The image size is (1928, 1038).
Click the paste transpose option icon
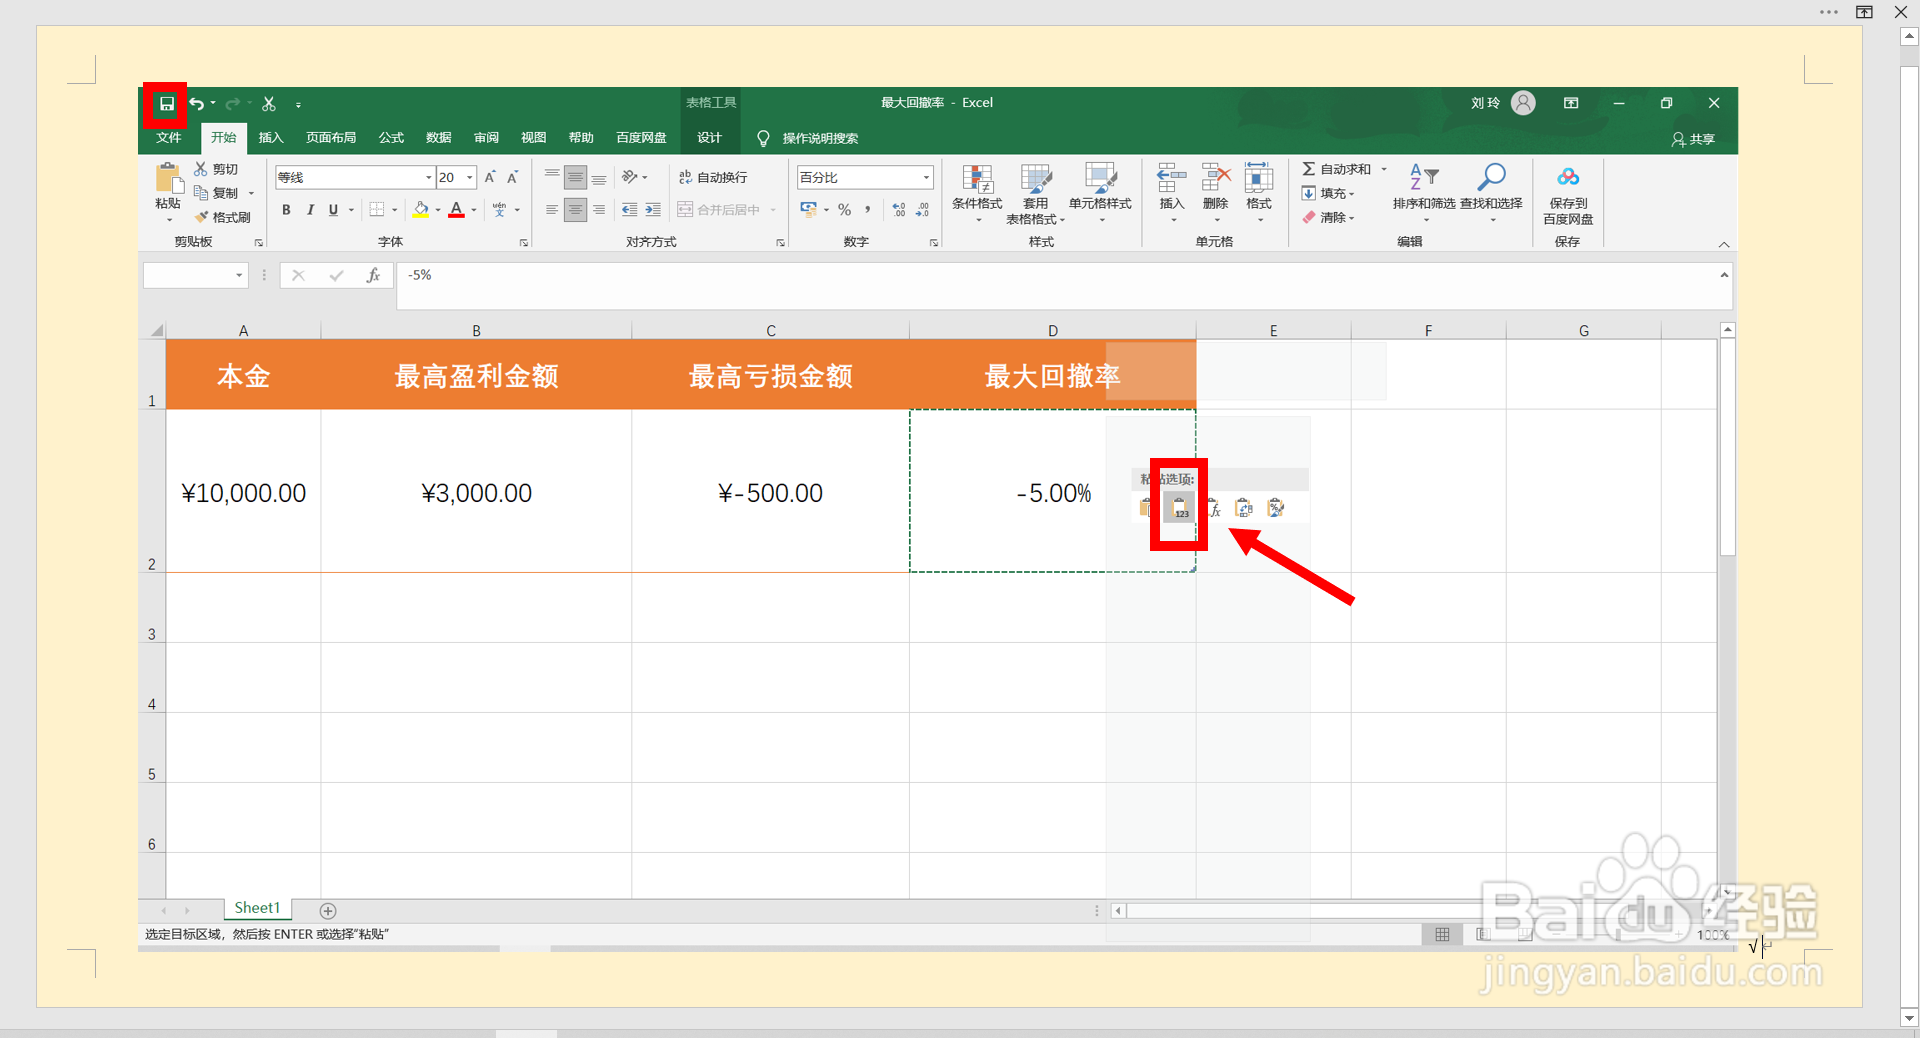[x=1244, y=508]
